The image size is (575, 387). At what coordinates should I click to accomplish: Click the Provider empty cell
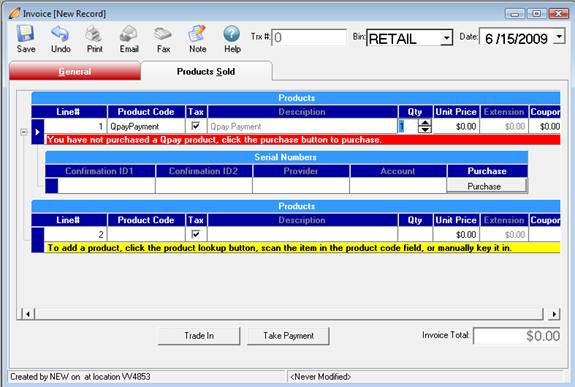(301, 186)
